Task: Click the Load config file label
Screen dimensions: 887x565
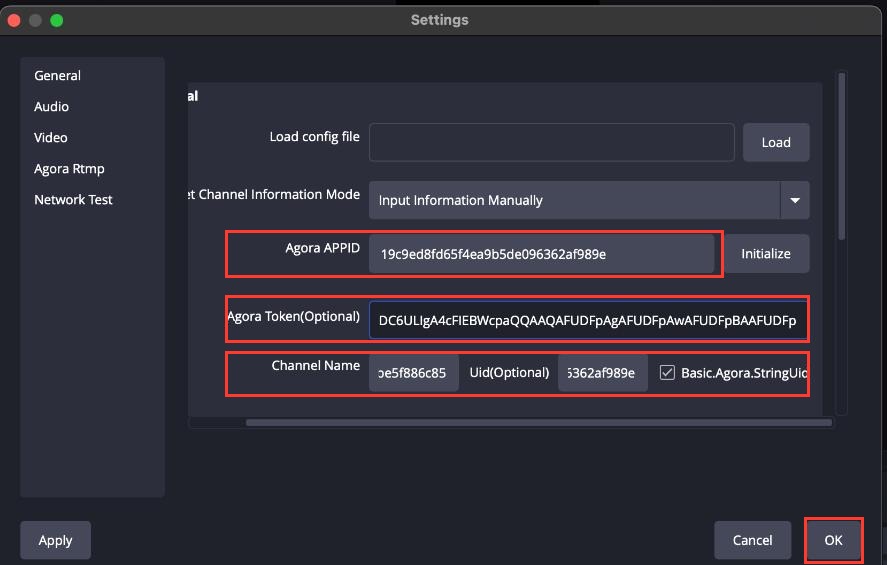Action: (x=315, y=137)
